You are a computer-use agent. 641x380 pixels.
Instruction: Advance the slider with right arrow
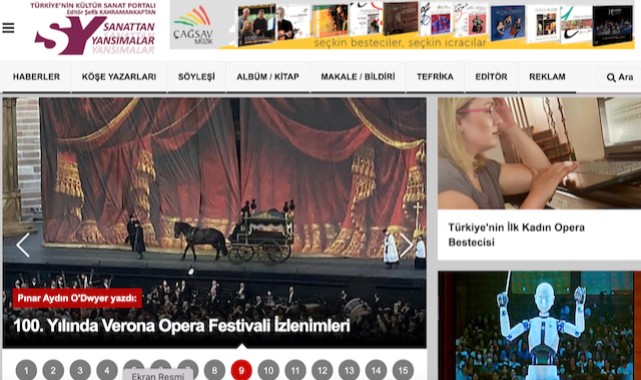point(406,245)
